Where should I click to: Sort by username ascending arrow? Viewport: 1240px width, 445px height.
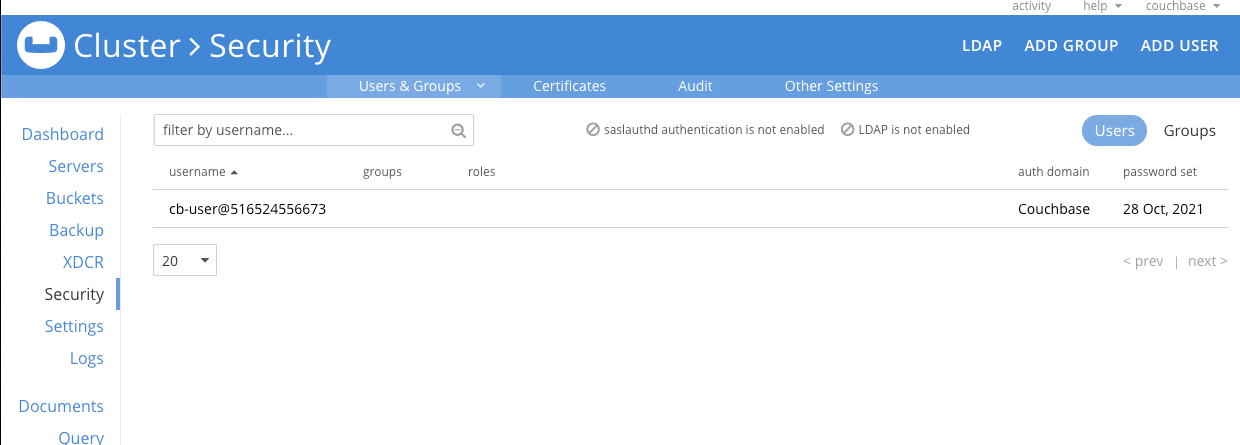(x=234, y=172)
